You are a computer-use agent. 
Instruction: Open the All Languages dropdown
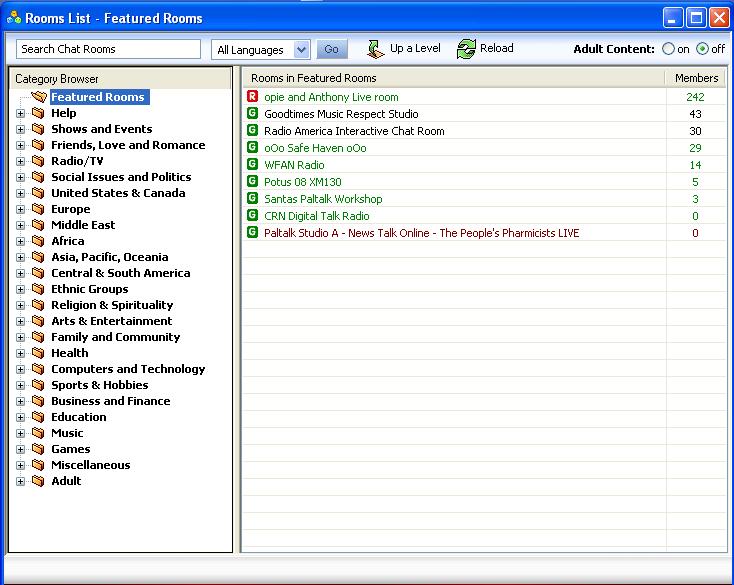pos(301,49)
